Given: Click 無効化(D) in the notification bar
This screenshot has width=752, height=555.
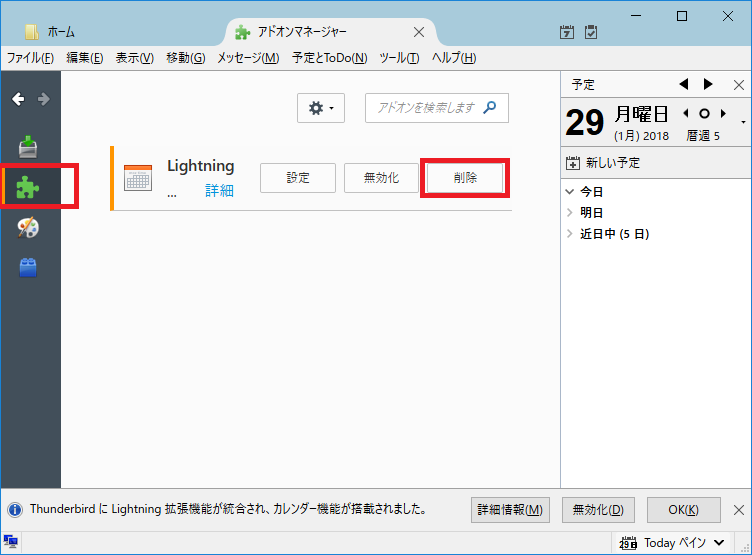Looking at the screenshot, I should point(598,510).
